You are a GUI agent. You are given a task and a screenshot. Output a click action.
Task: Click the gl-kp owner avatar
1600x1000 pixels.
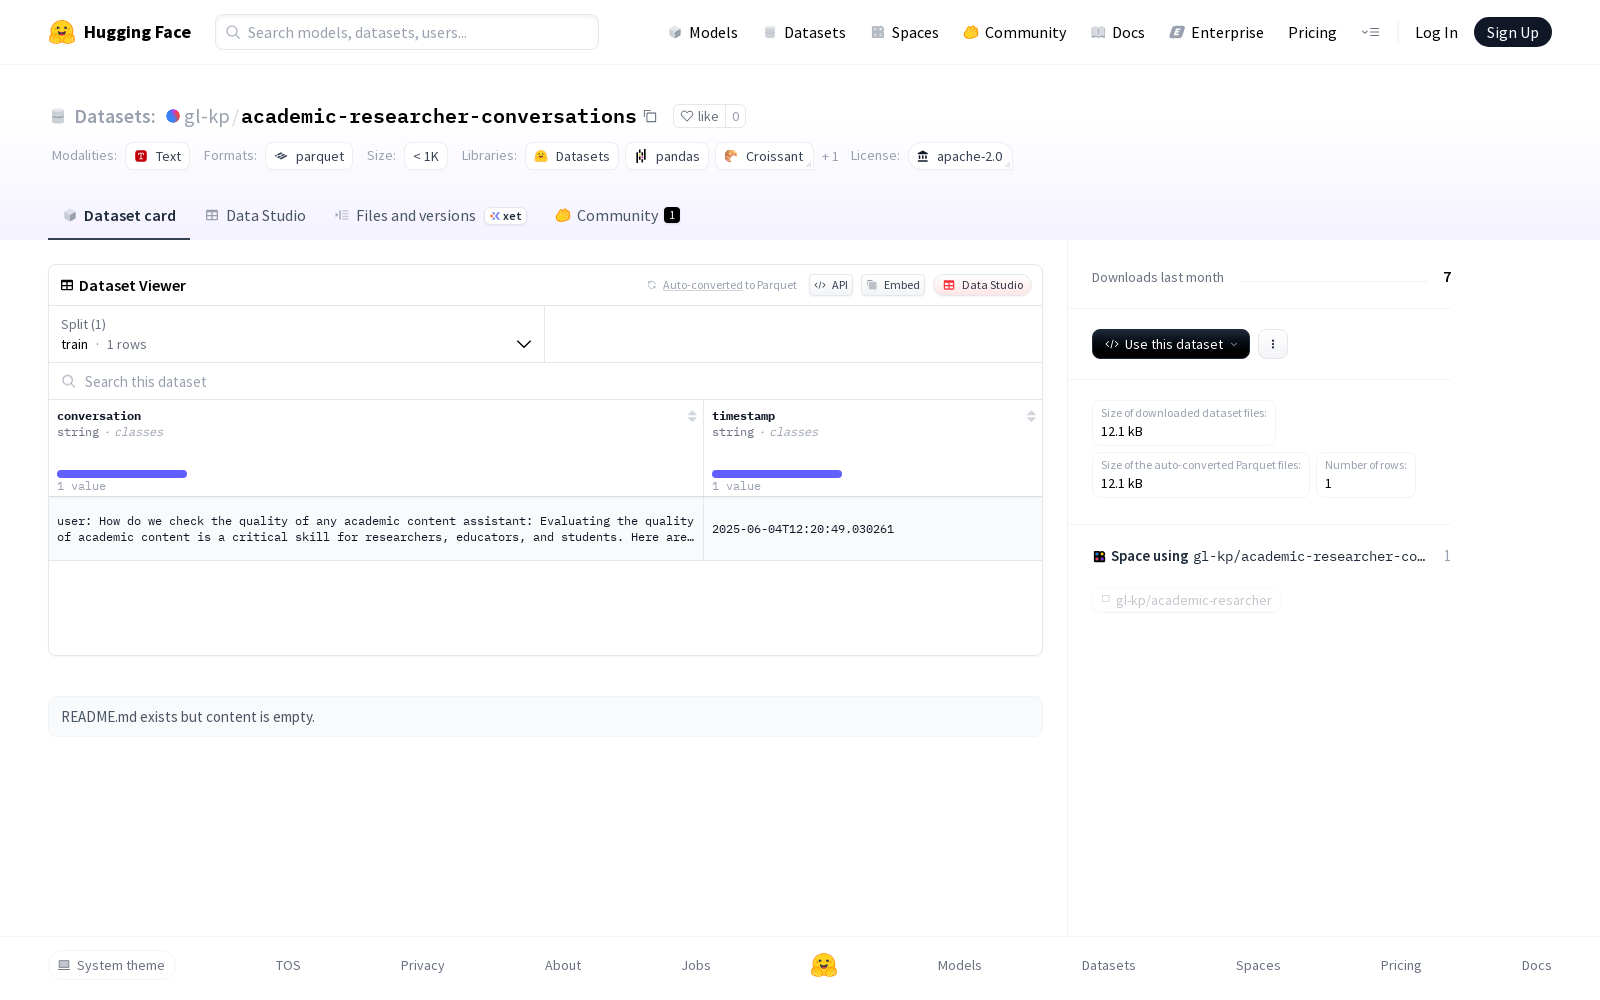click(x=173, y=116)
